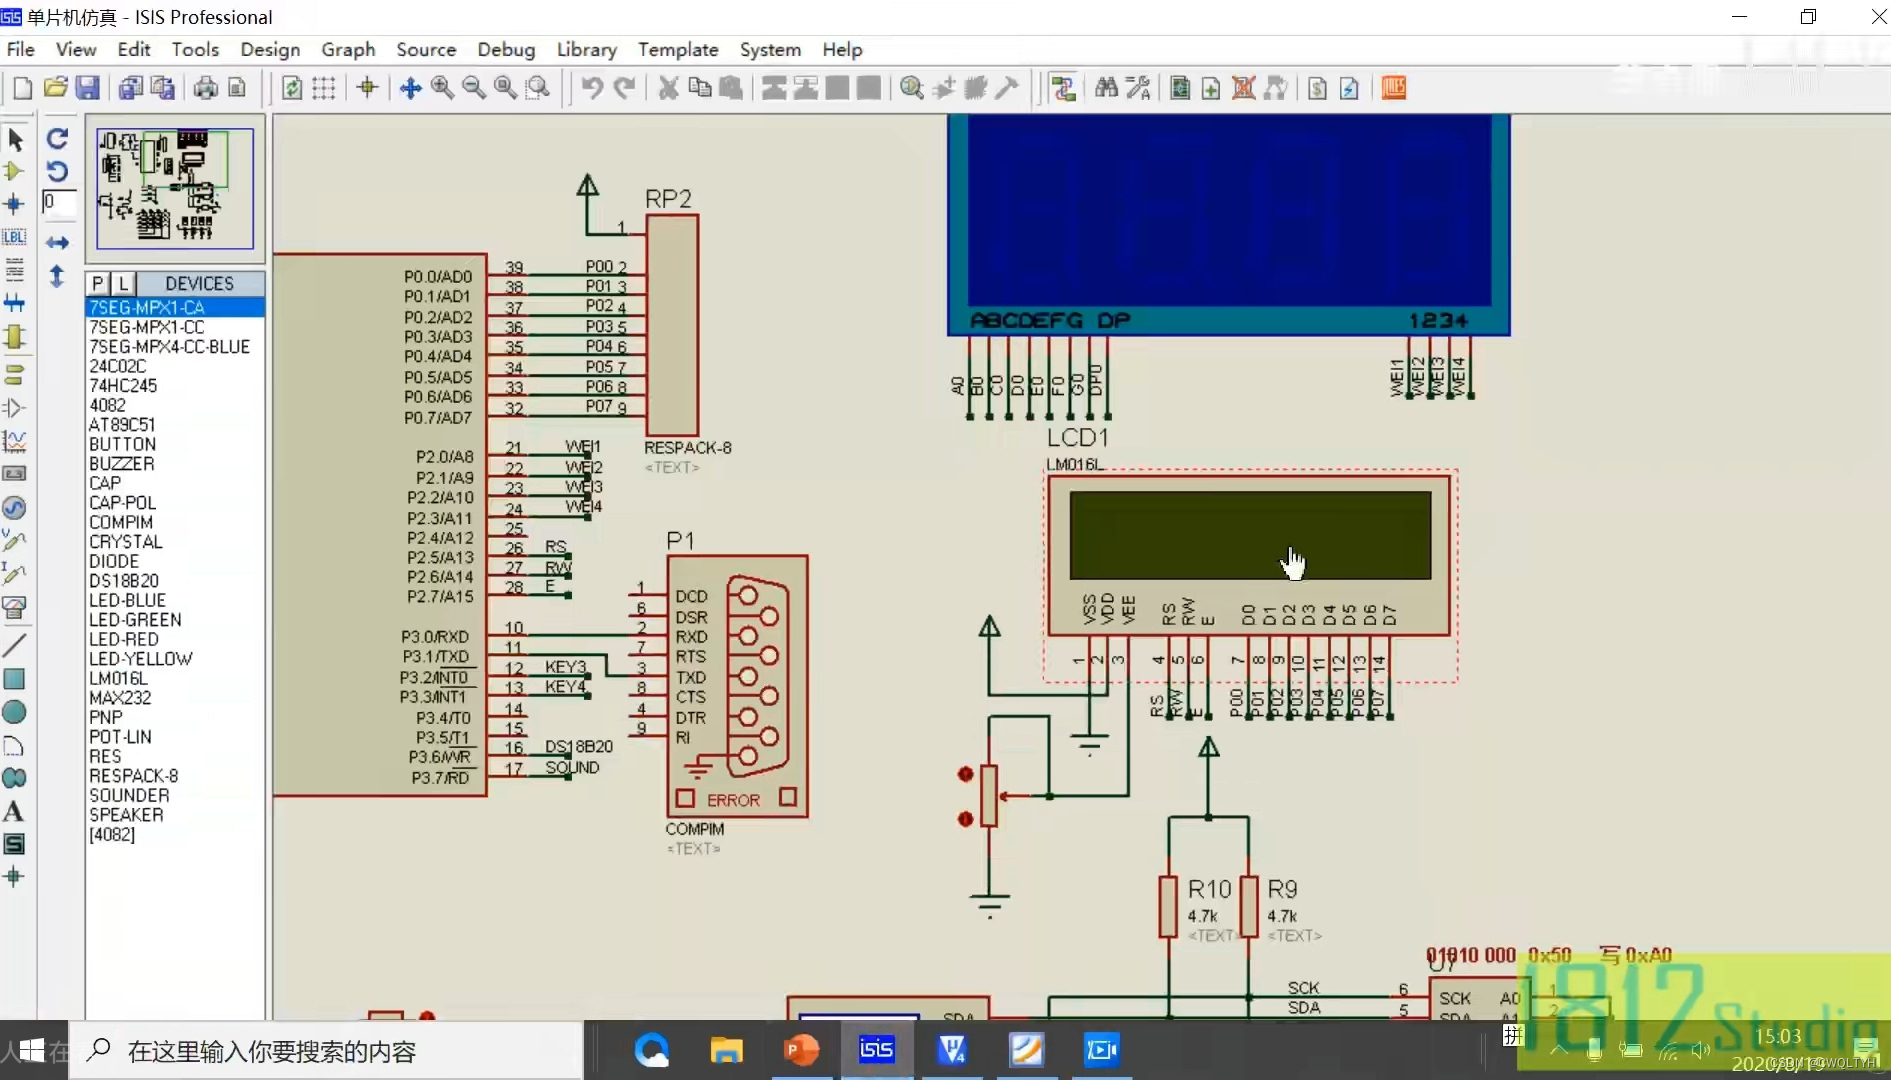Zoom in on the schematic
1891x1080 pixels.
442,88
